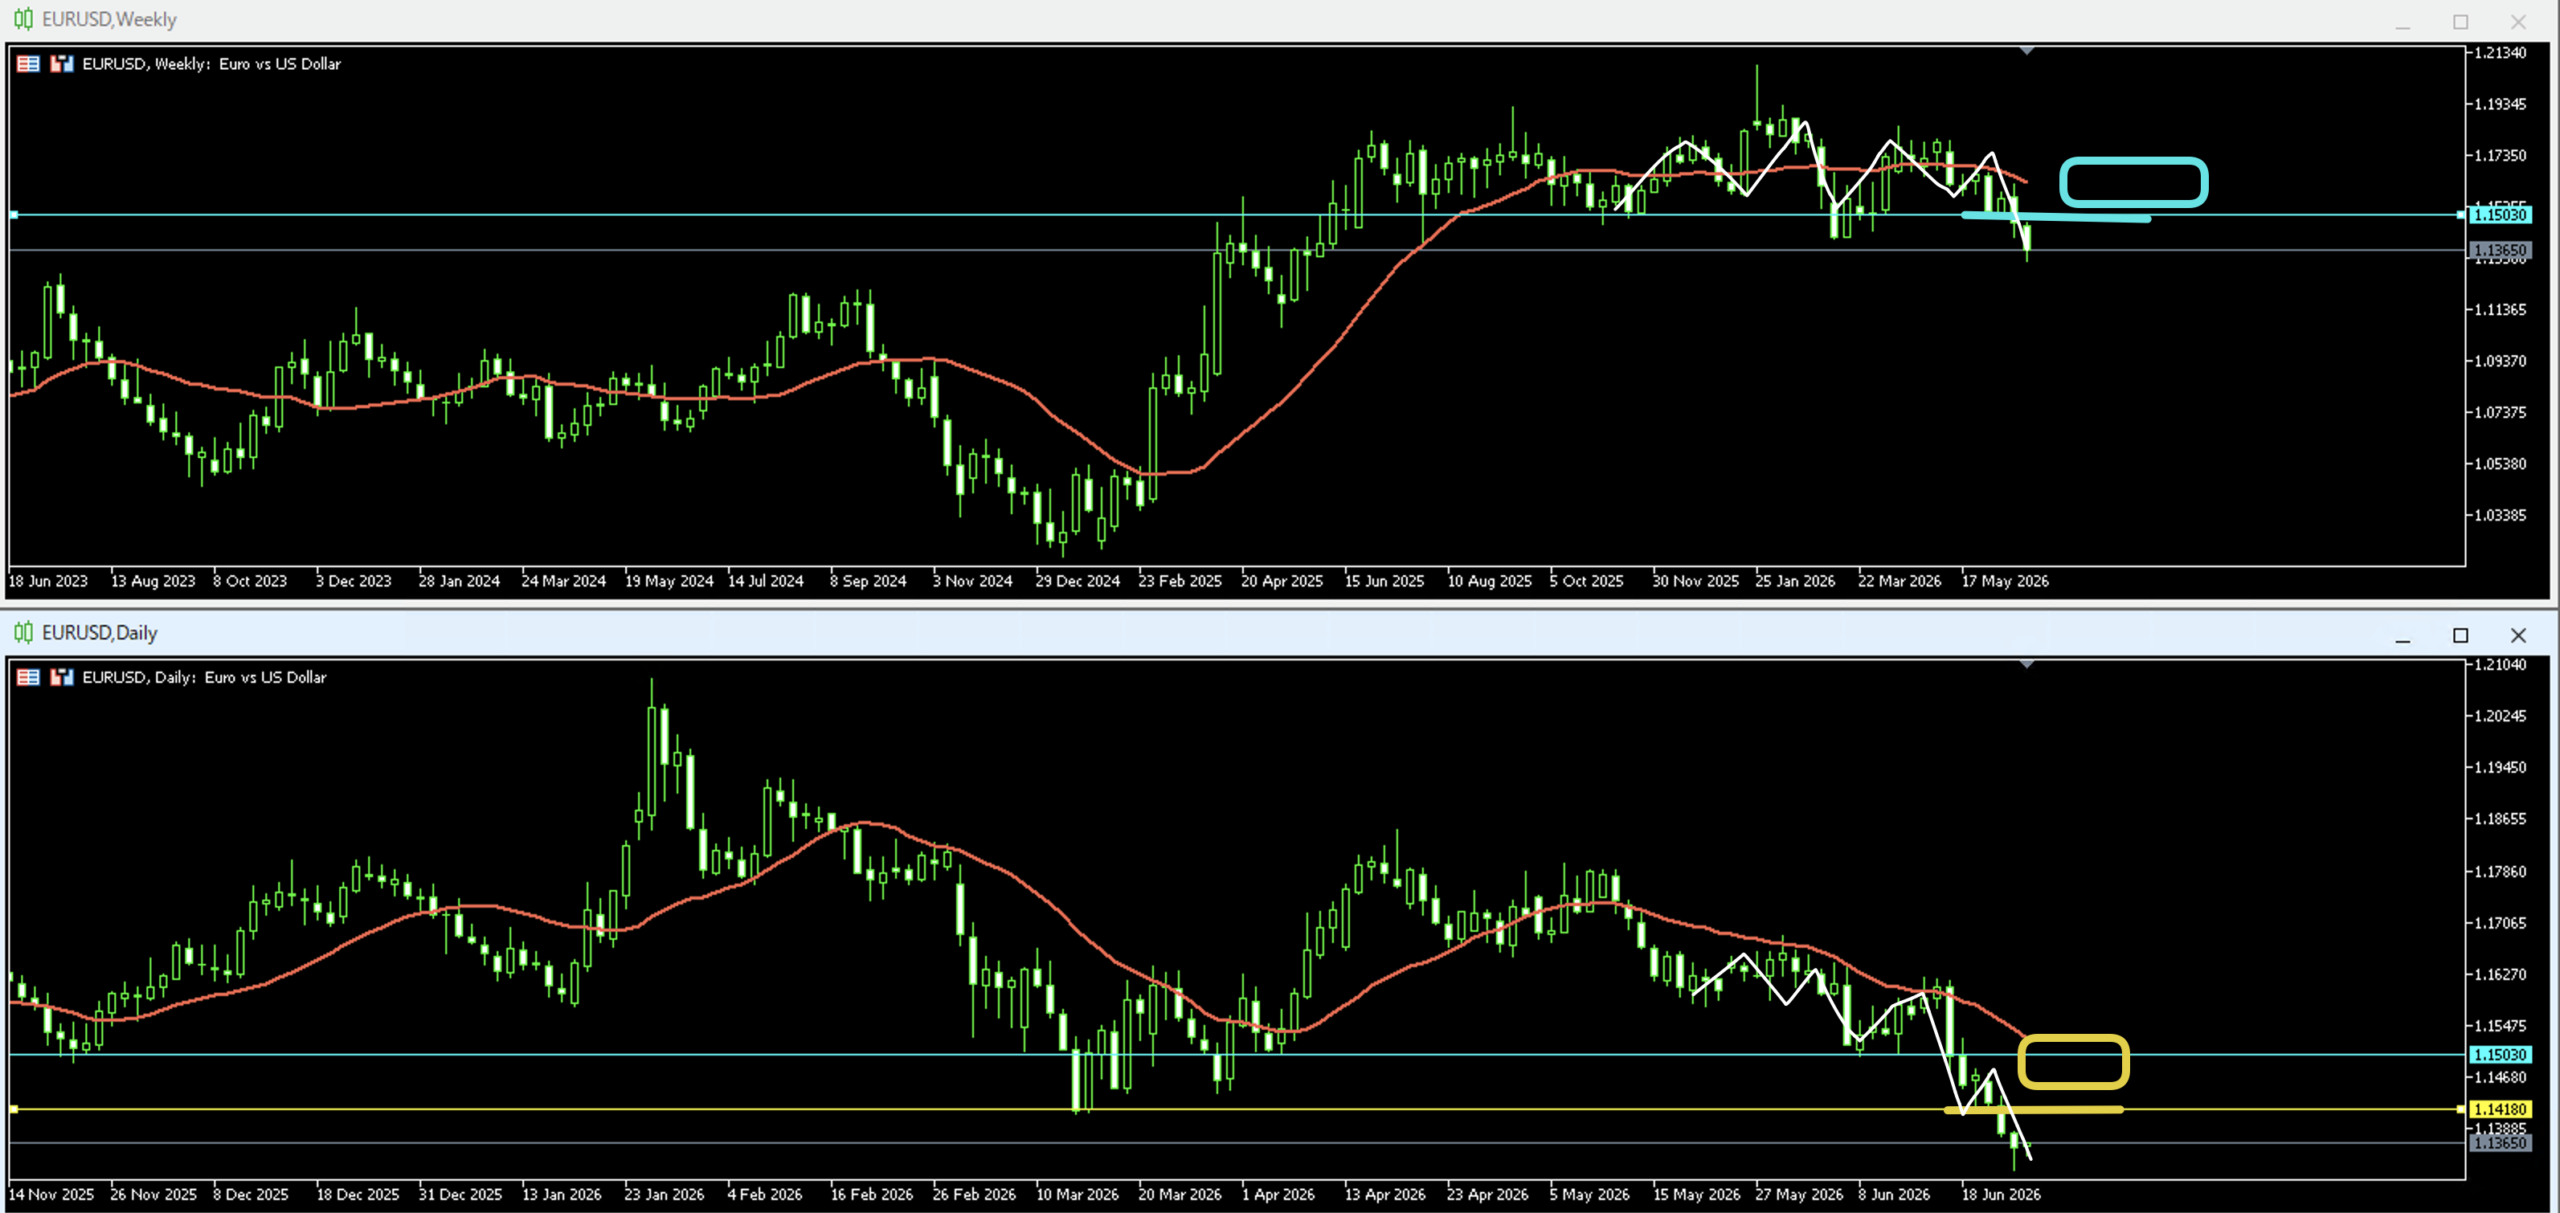The width and height of the screenshot is (2560, 1213).
Task: Click the cyan 1.15030 label on Weekly chart
Action: pos(2500,215)
